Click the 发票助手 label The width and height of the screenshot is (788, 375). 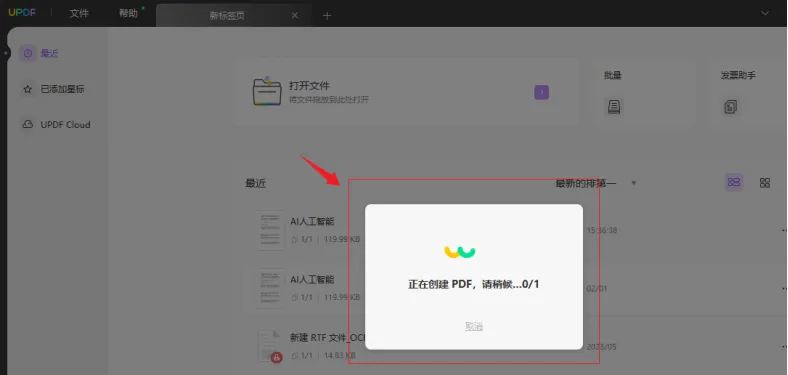point(738,75)
